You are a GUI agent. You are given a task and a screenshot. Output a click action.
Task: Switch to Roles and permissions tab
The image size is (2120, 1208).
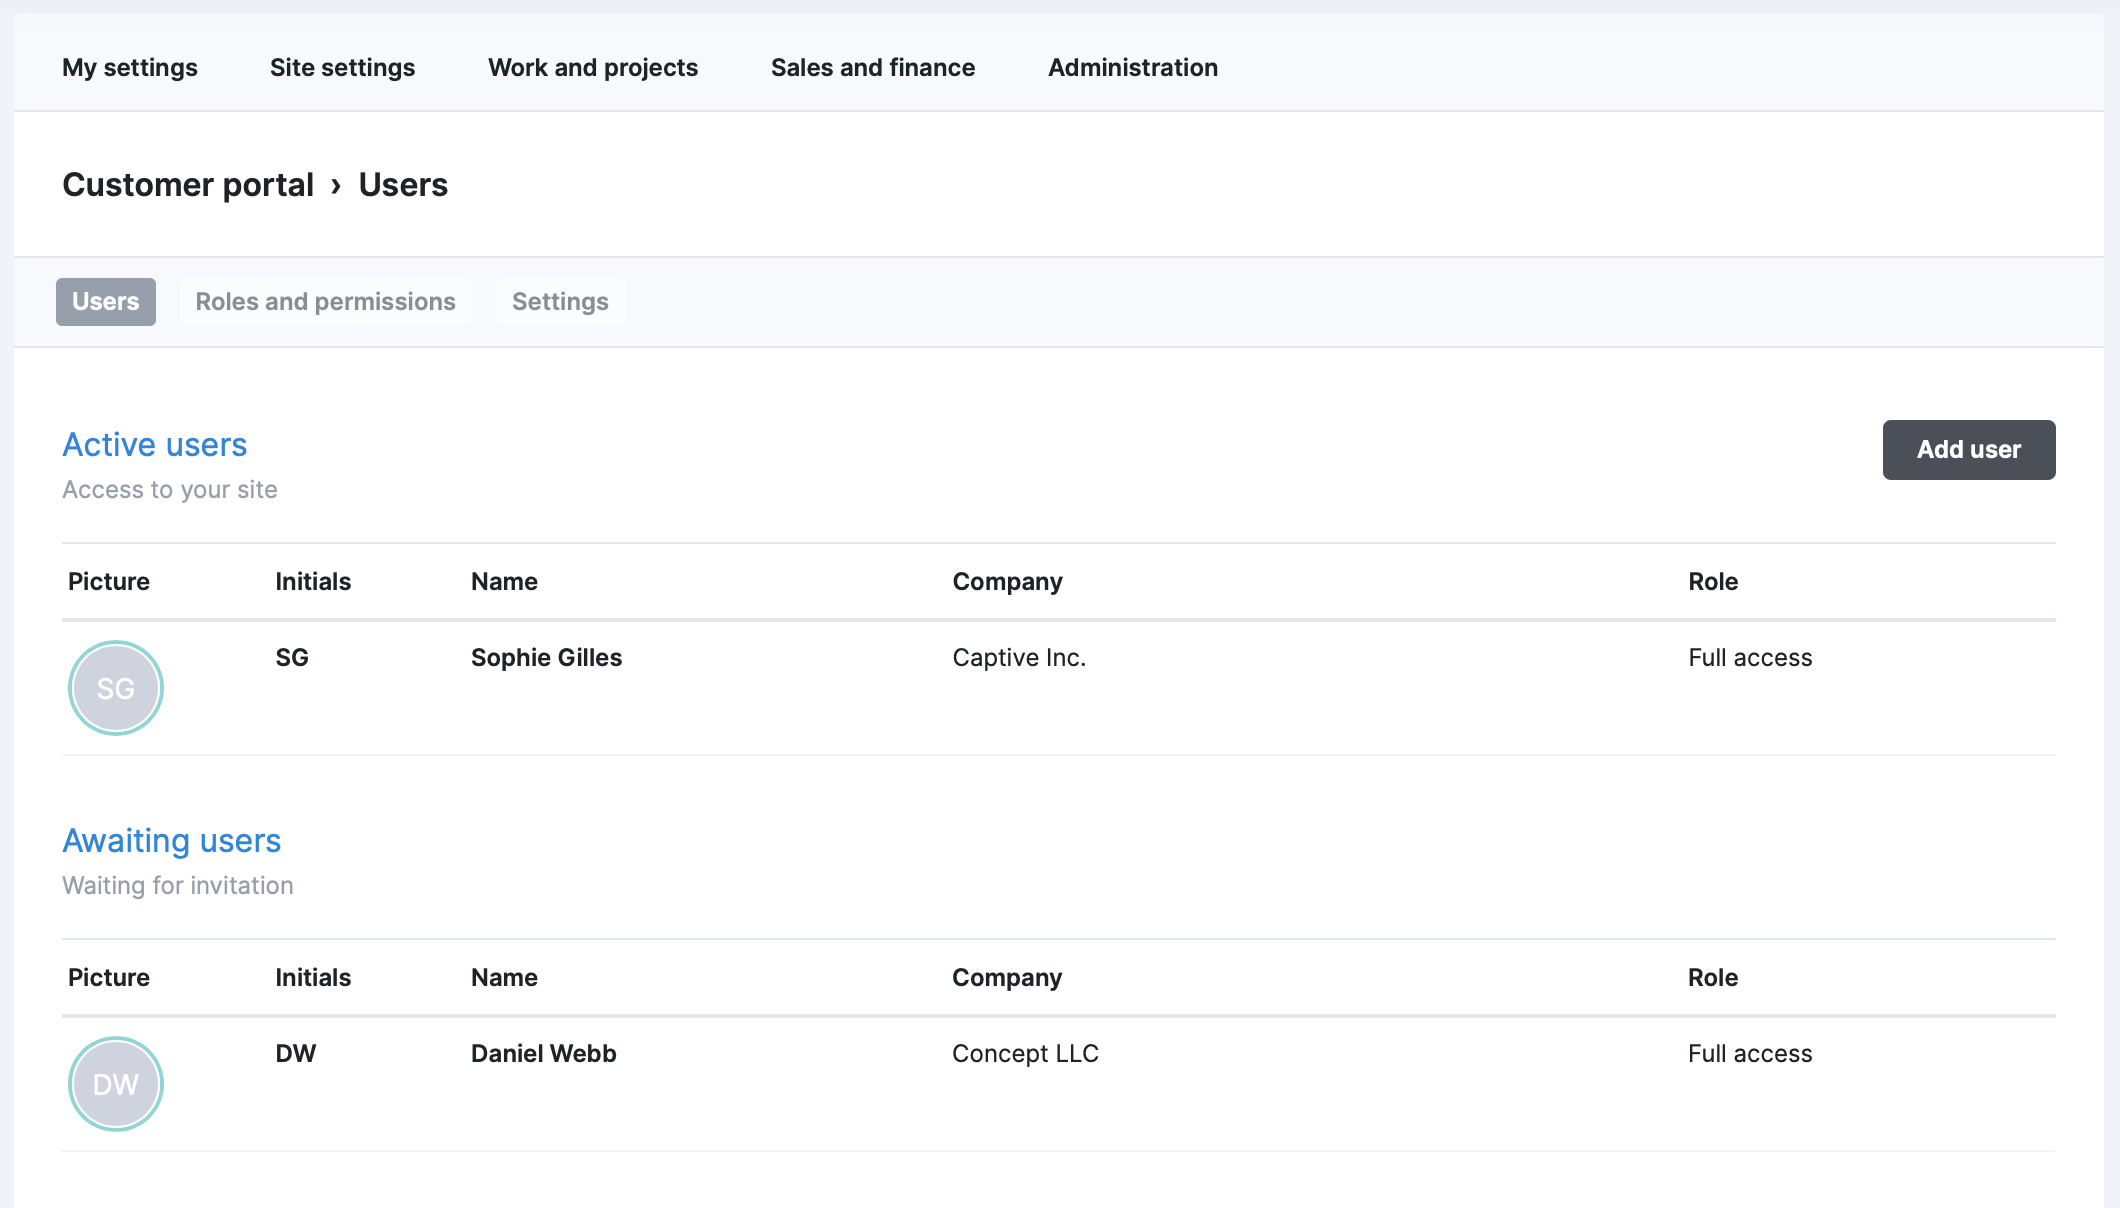tap(325, 301)
